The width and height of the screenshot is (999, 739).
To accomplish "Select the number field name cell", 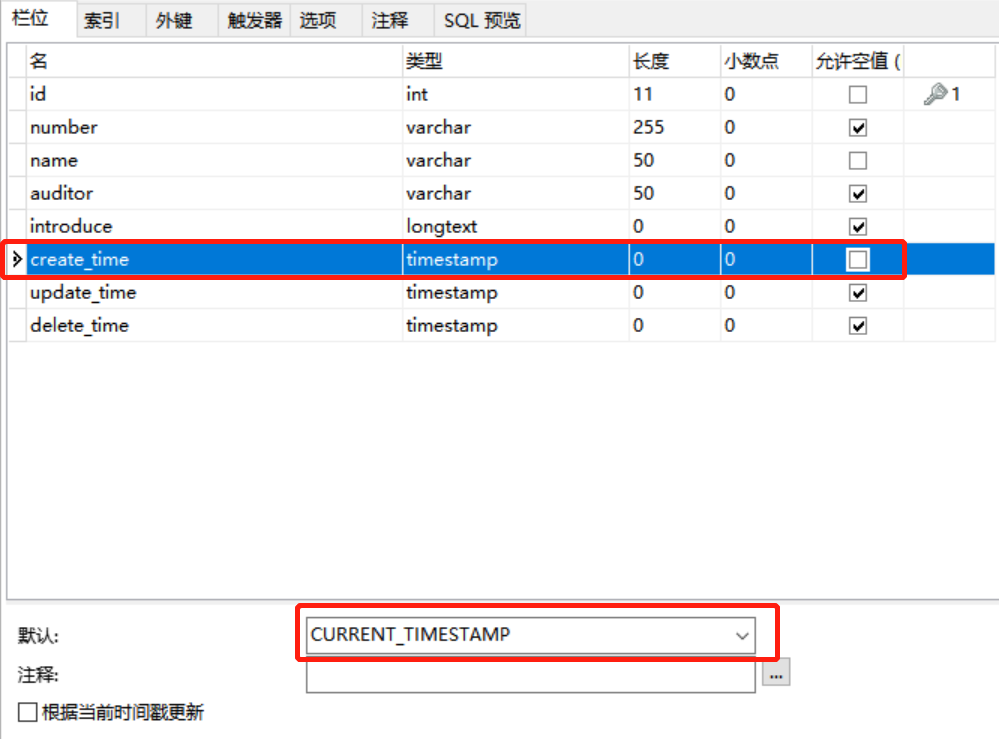I will [x=214, y=127].
